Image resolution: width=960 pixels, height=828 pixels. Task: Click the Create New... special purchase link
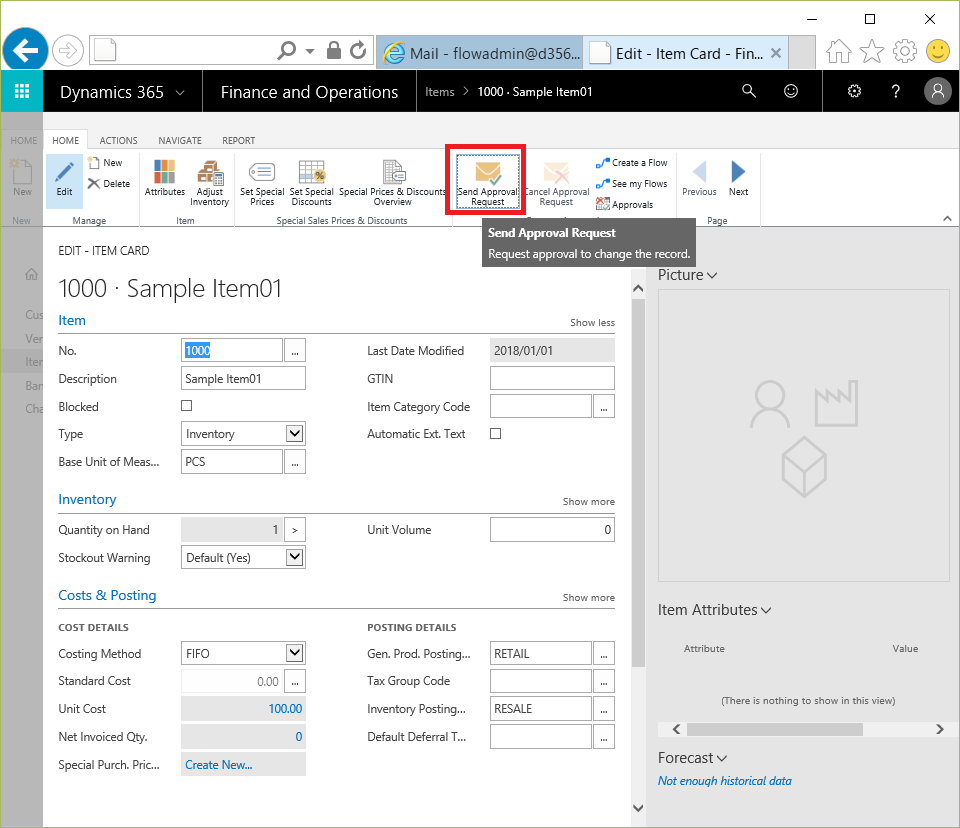coord(219,765)
